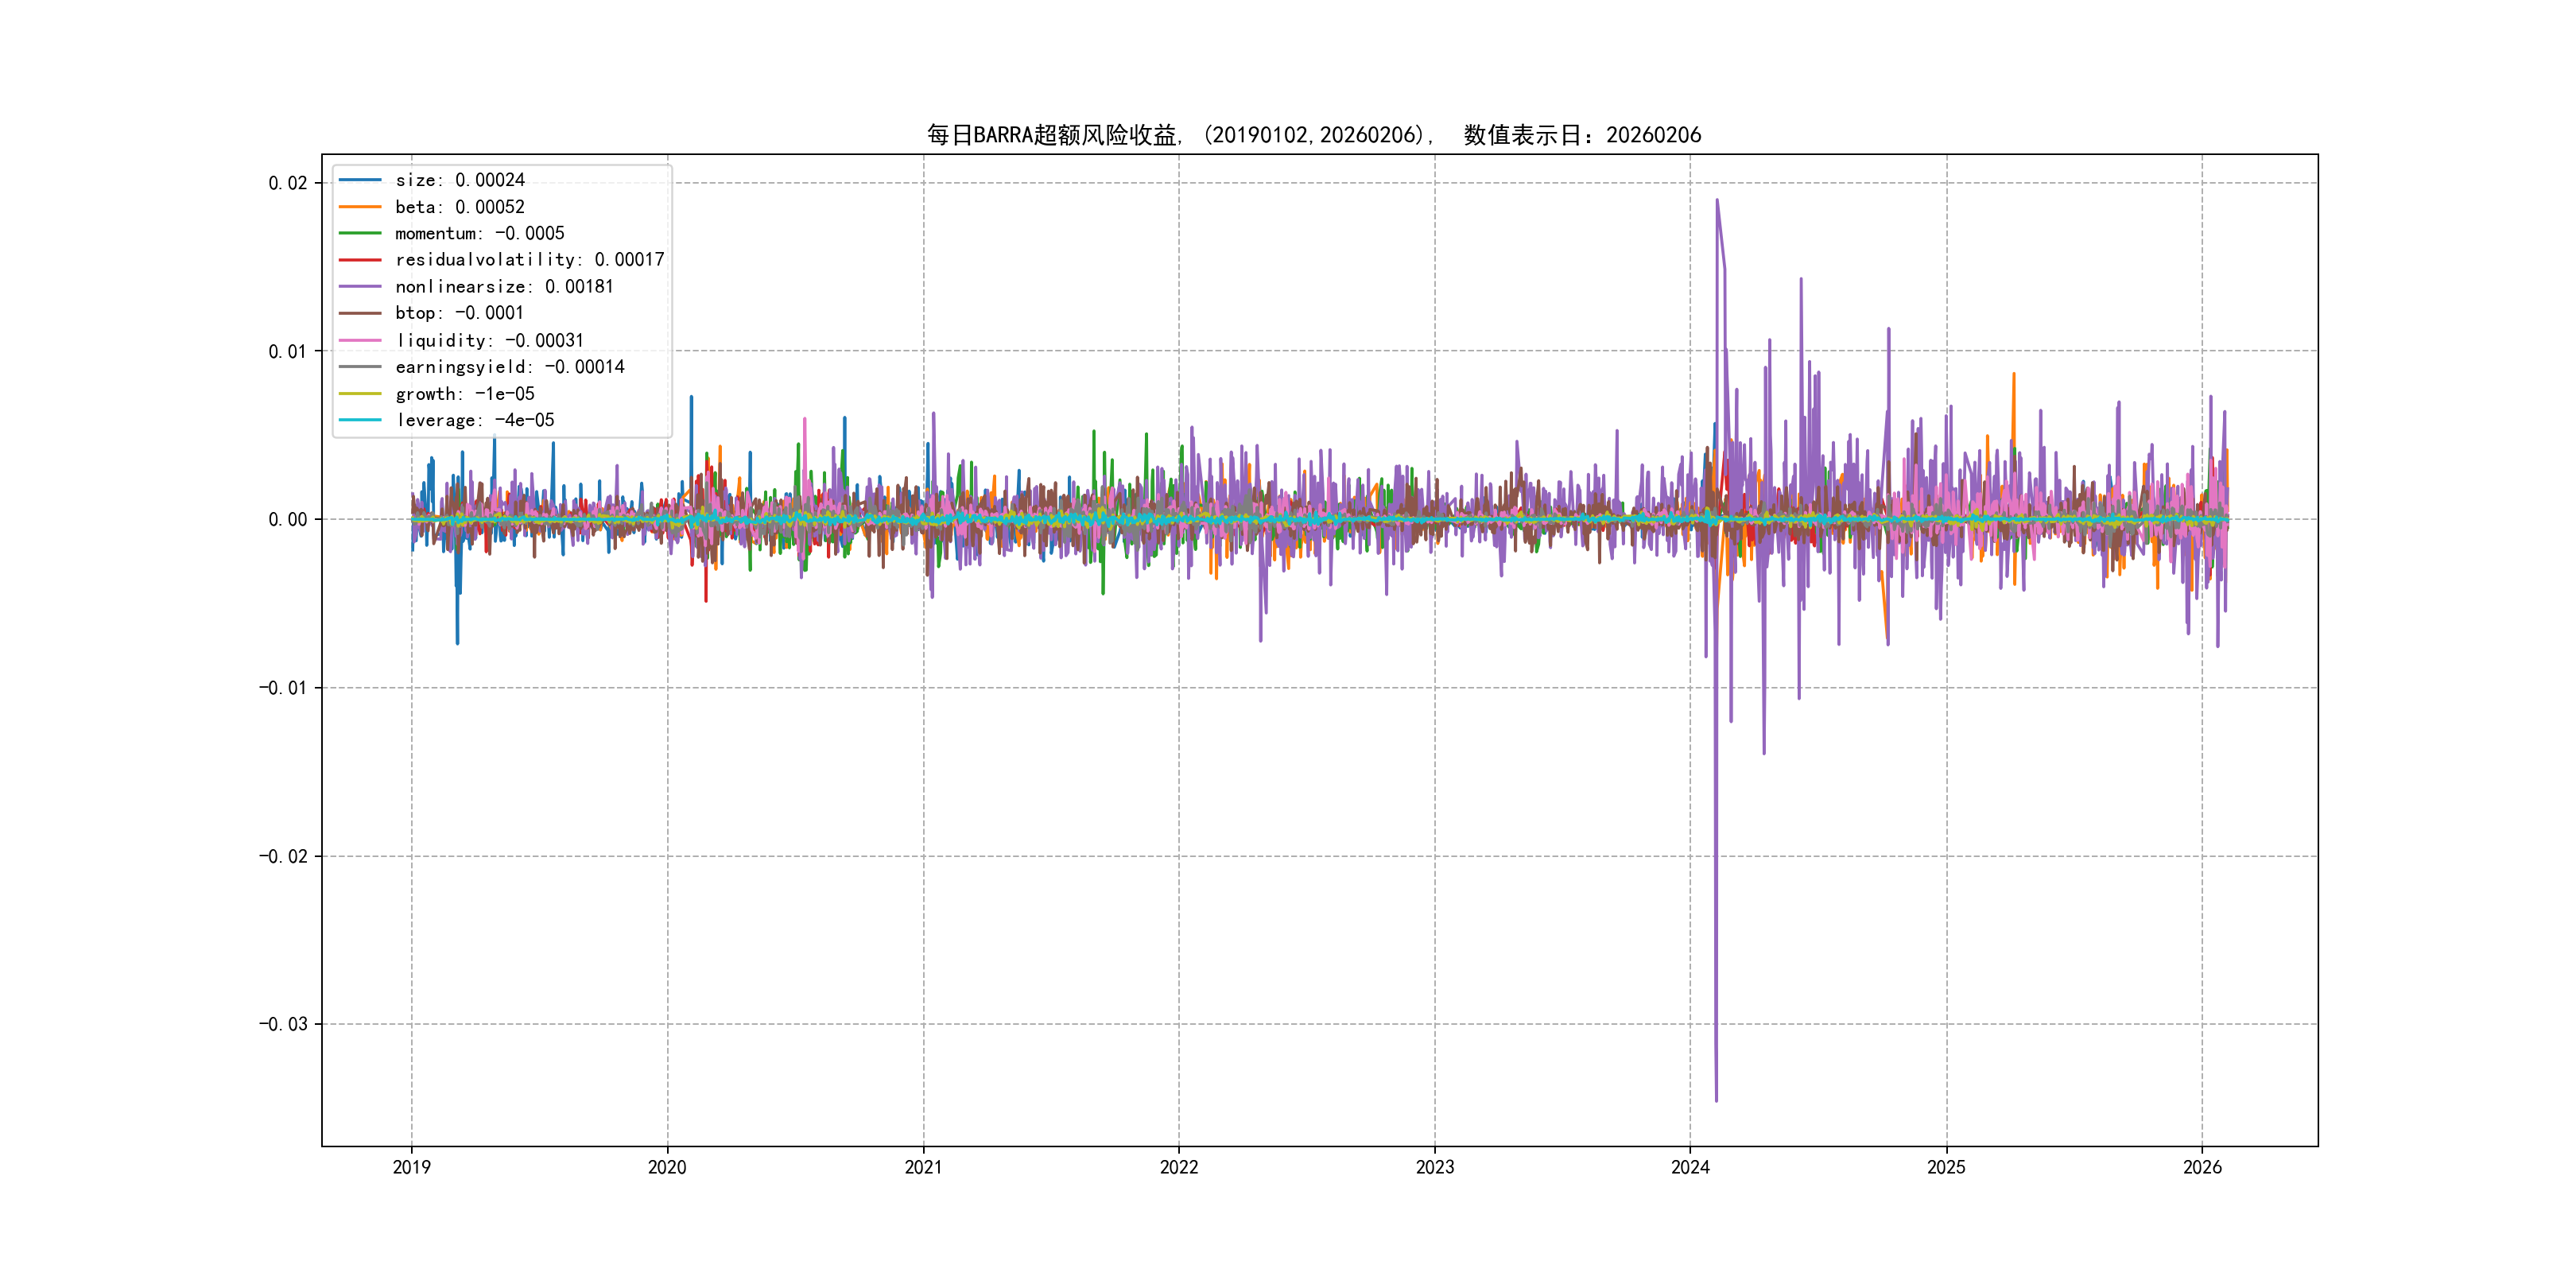Viewport: 2576px width, 1288px height.
Task: Click the 0.02 y-axis tick label
Action: [x=287, y=183]
